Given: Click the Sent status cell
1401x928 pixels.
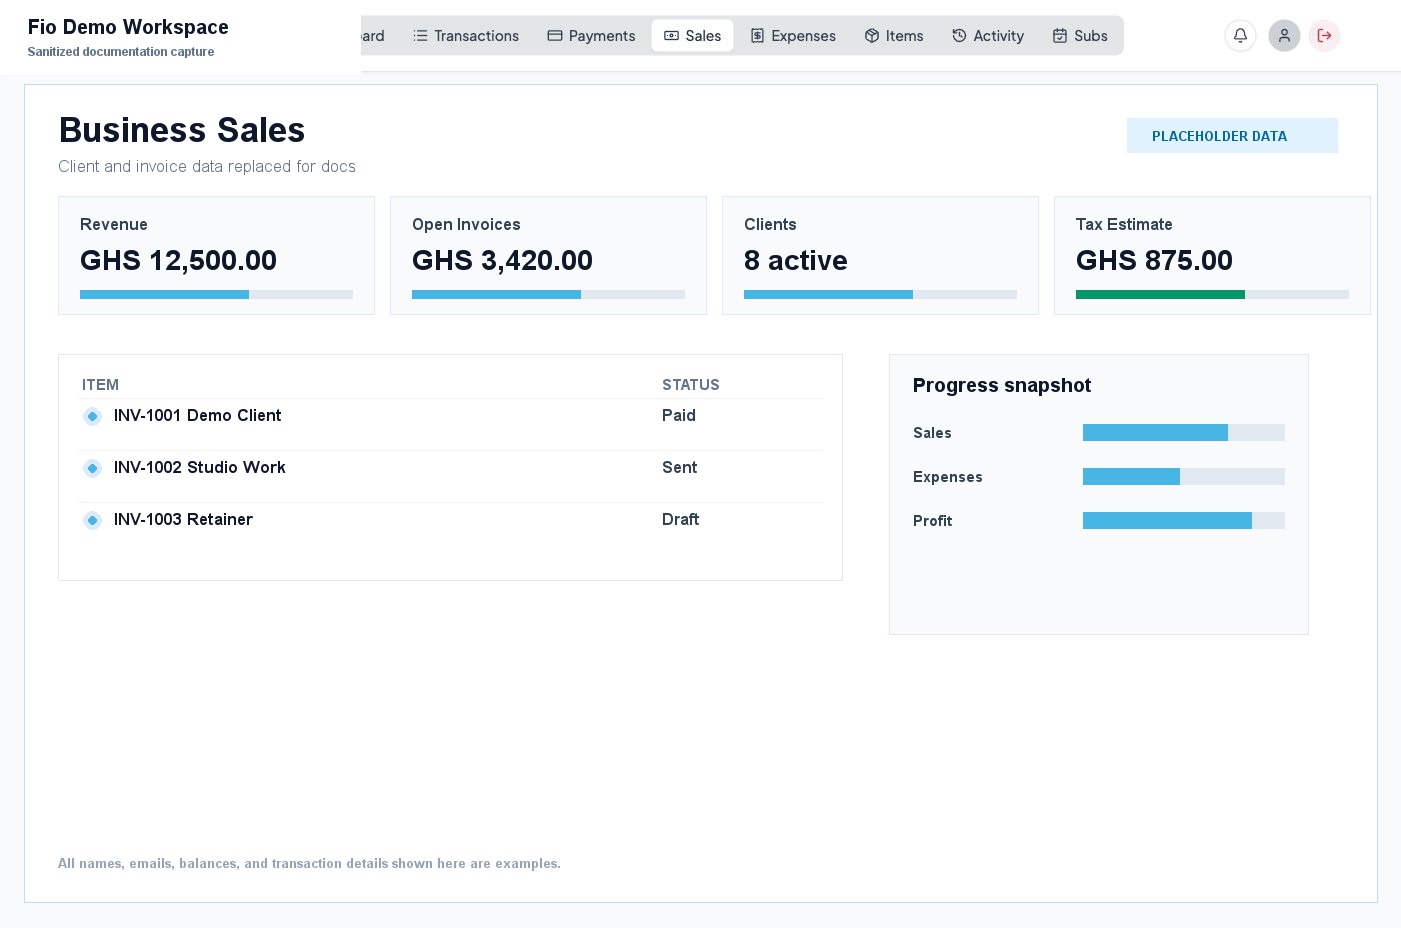Looking at the screenshot, I should click(x=680, y=467).
